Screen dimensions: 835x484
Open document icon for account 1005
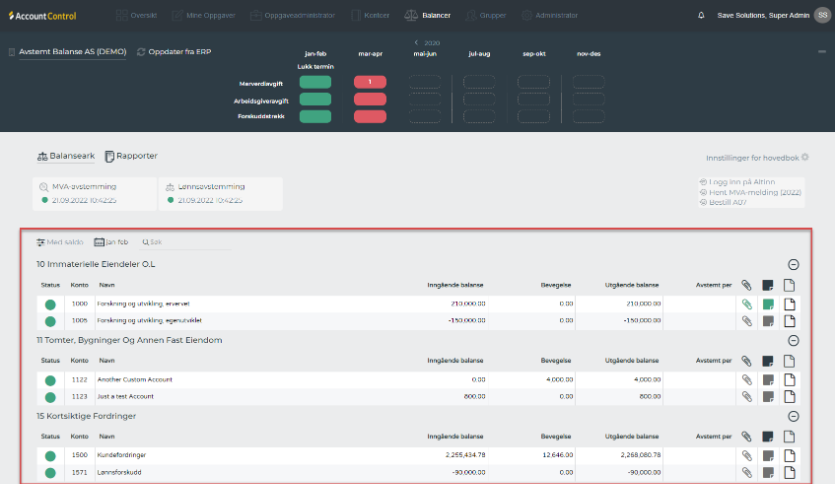click(789, 321)
